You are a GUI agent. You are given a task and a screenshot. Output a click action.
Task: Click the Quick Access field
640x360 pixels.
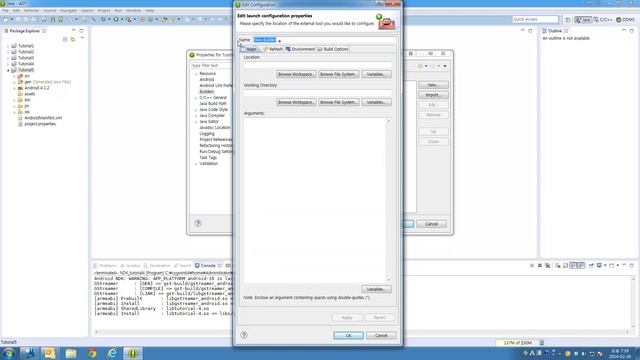pos(535,19)
